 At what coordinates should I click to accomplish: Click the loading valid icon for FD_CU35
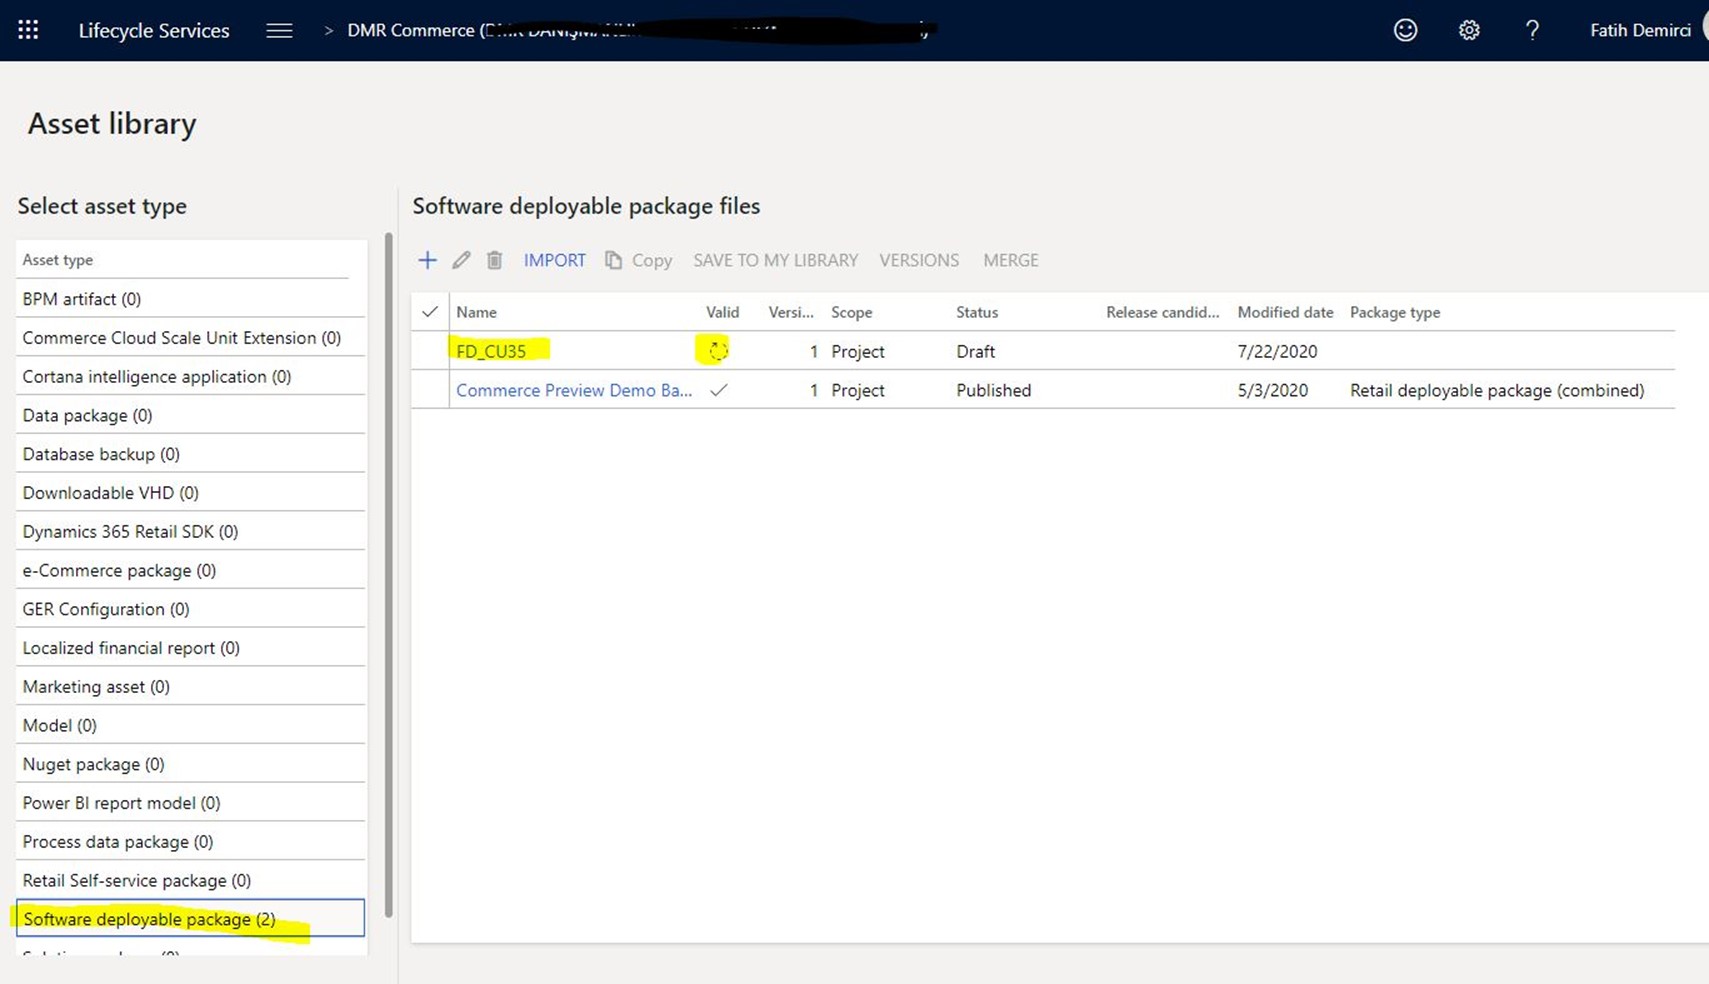coord(718,351)
